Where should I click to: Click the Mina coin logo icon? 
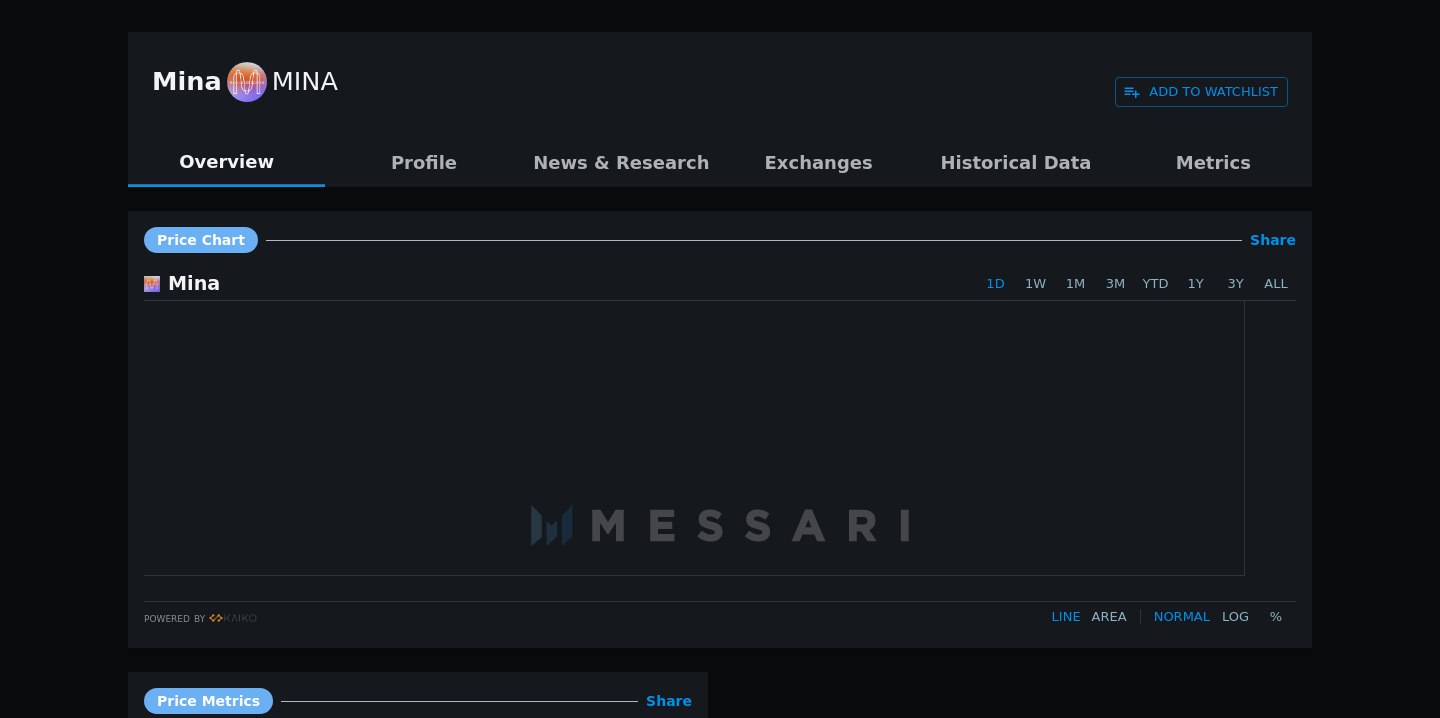pos(247,82)
